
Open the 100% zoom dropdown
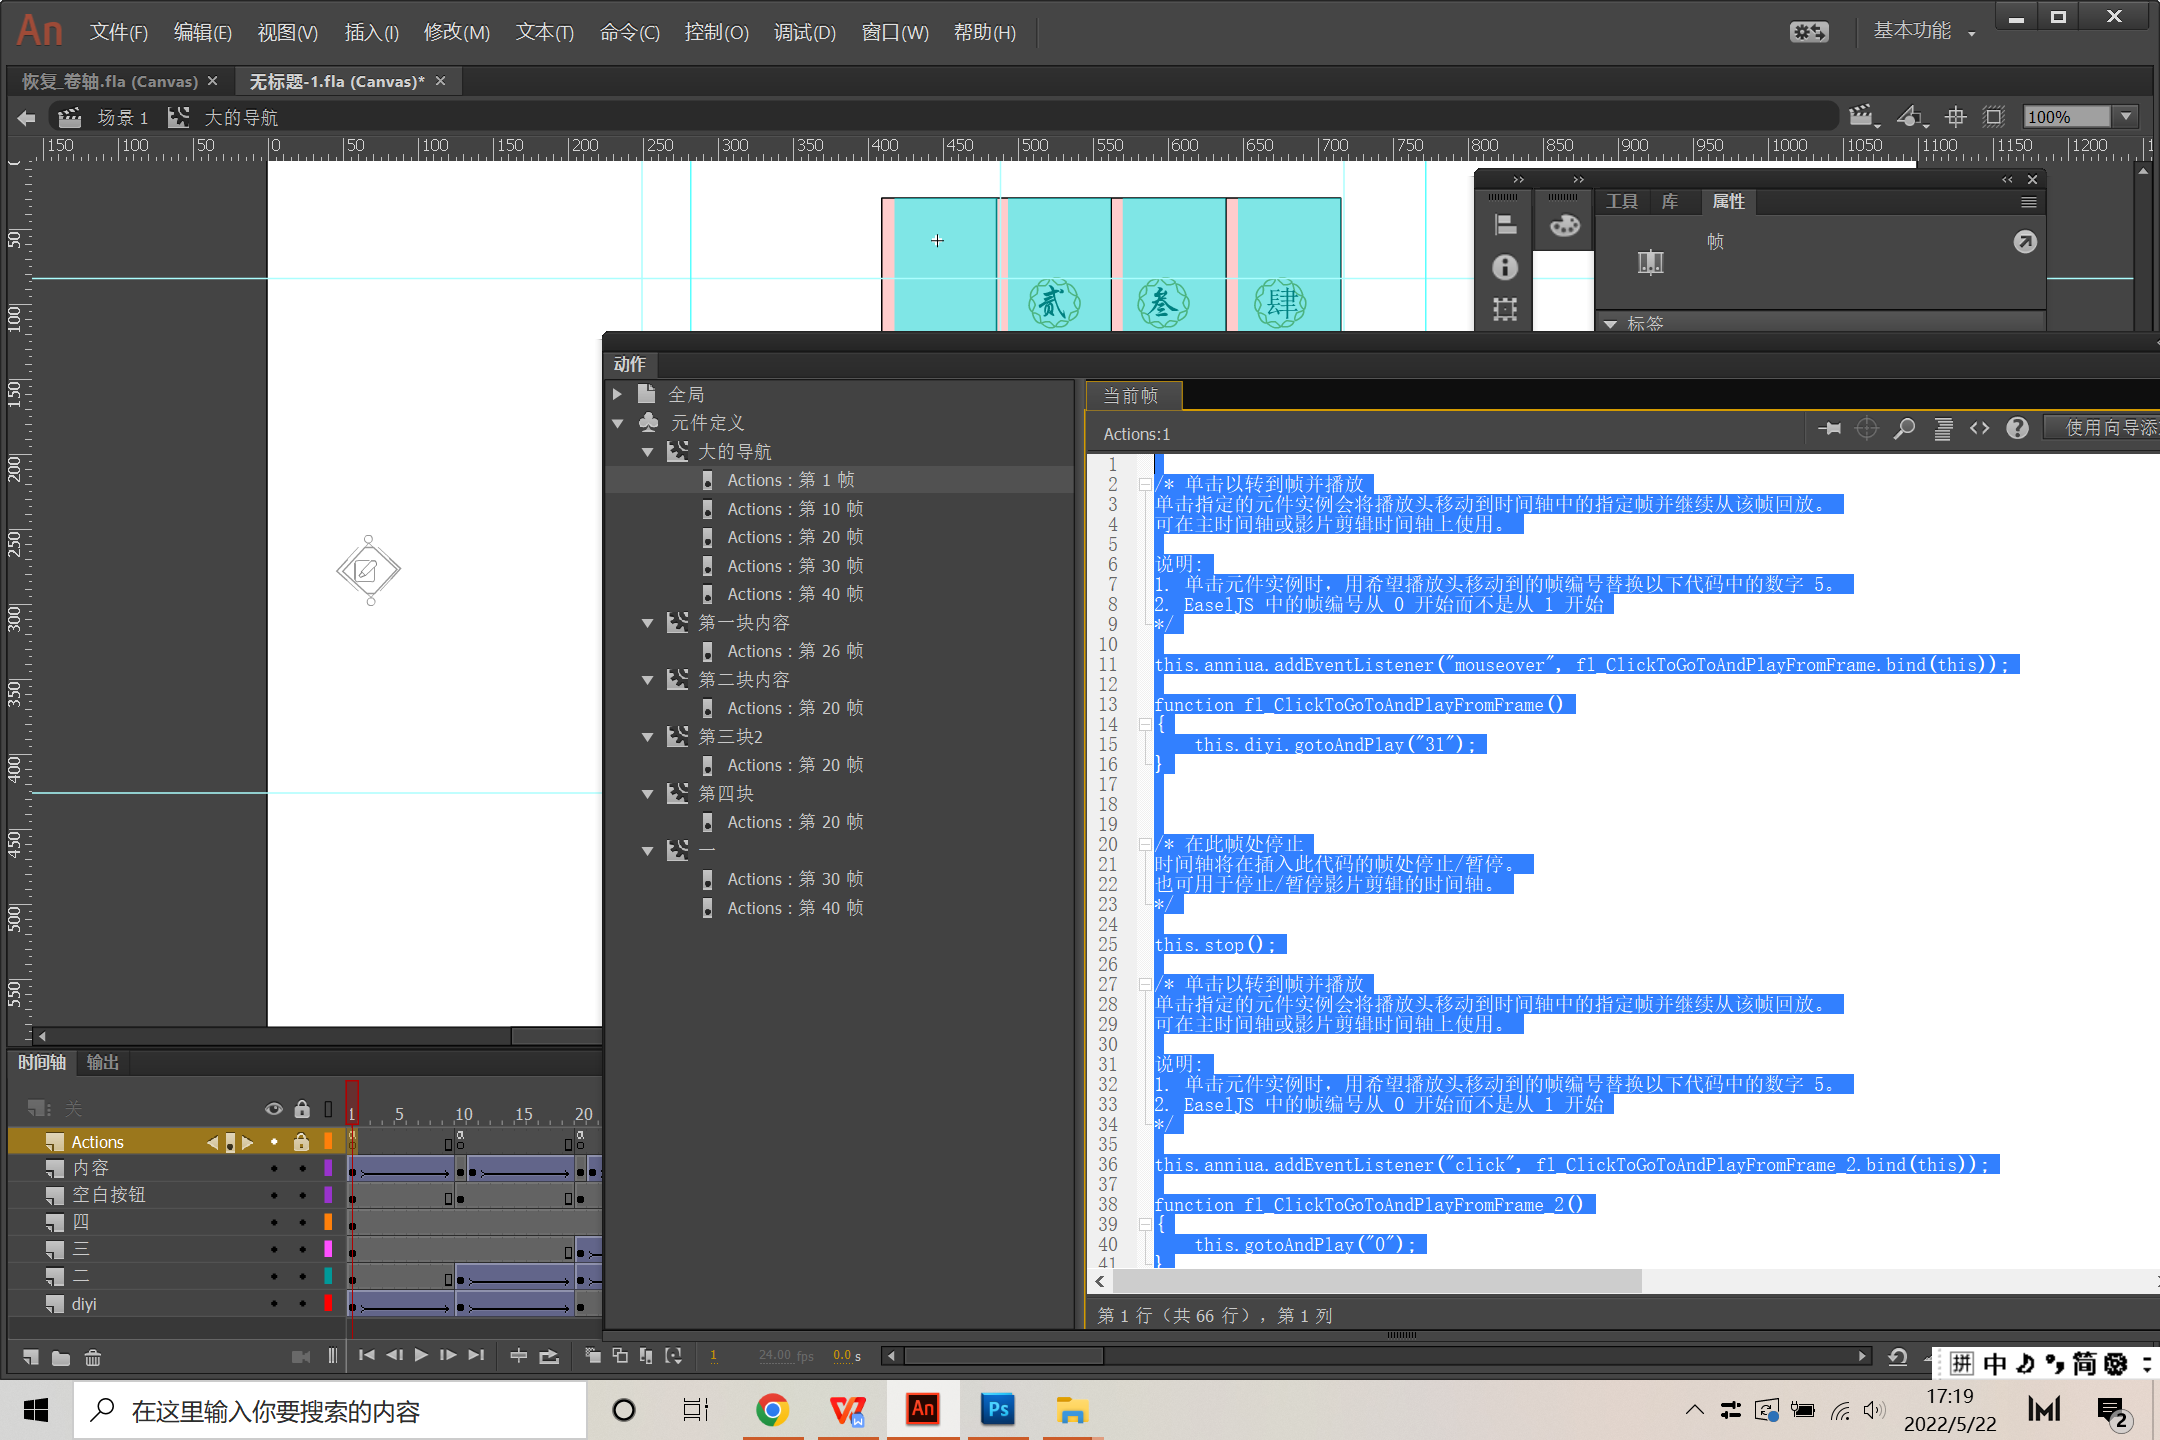pos(2126,117)
